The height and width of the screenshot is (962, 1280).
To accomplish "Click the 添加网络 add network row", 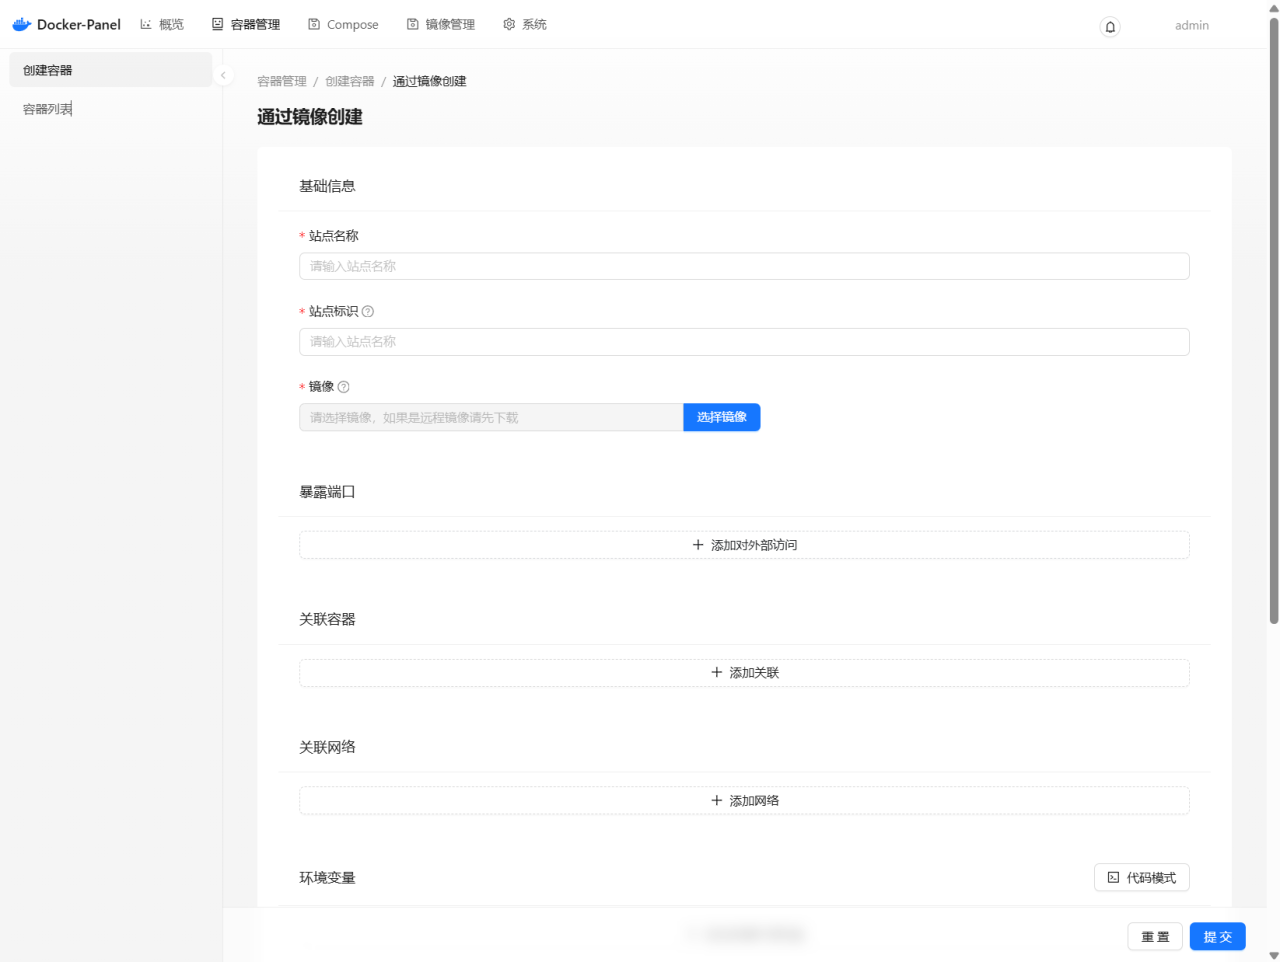I will (x=744, y=800).
